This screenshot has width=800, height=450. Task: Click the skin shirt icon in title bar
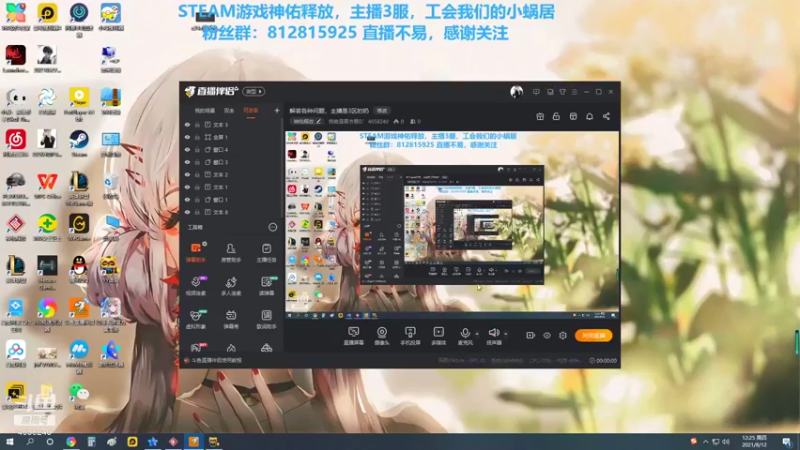click(562, 92)
